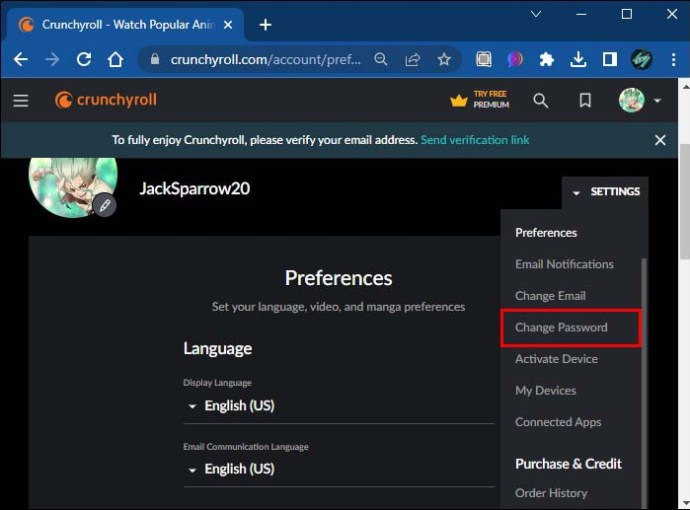The height and width of the screenshot is (510, 690).
Task: Click the Send verification link
Action: pos(475,140)
